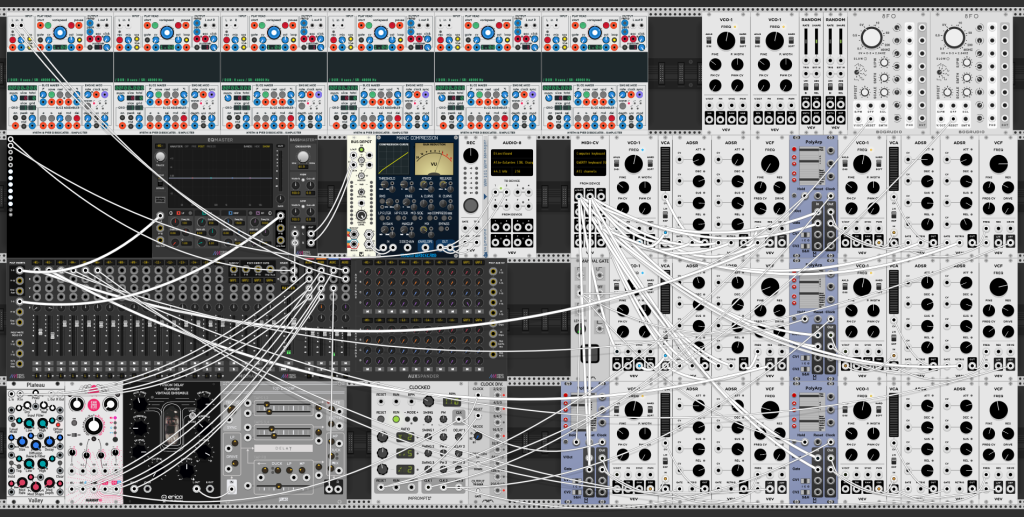
Task: Click the Manic Compression VU meter
Action: [x=434, y=159]
